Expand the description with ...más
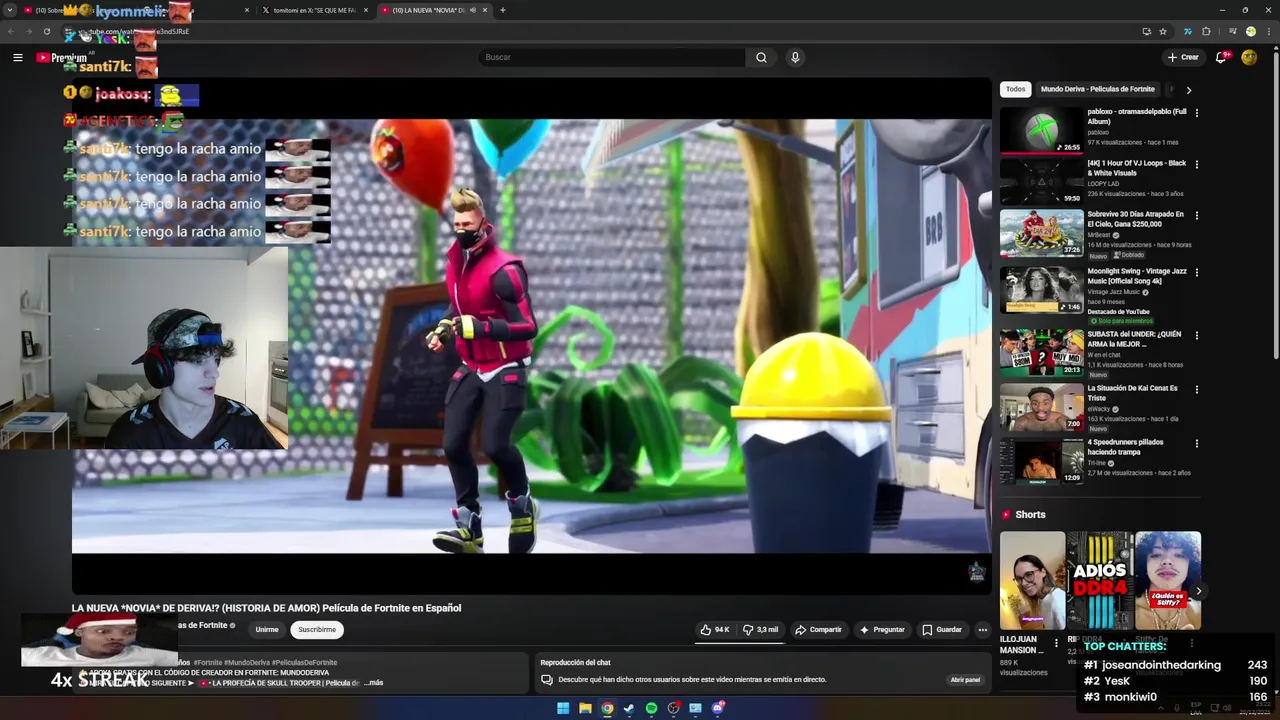This screenshot has width=1280, height=720. [x=374, y=683]
